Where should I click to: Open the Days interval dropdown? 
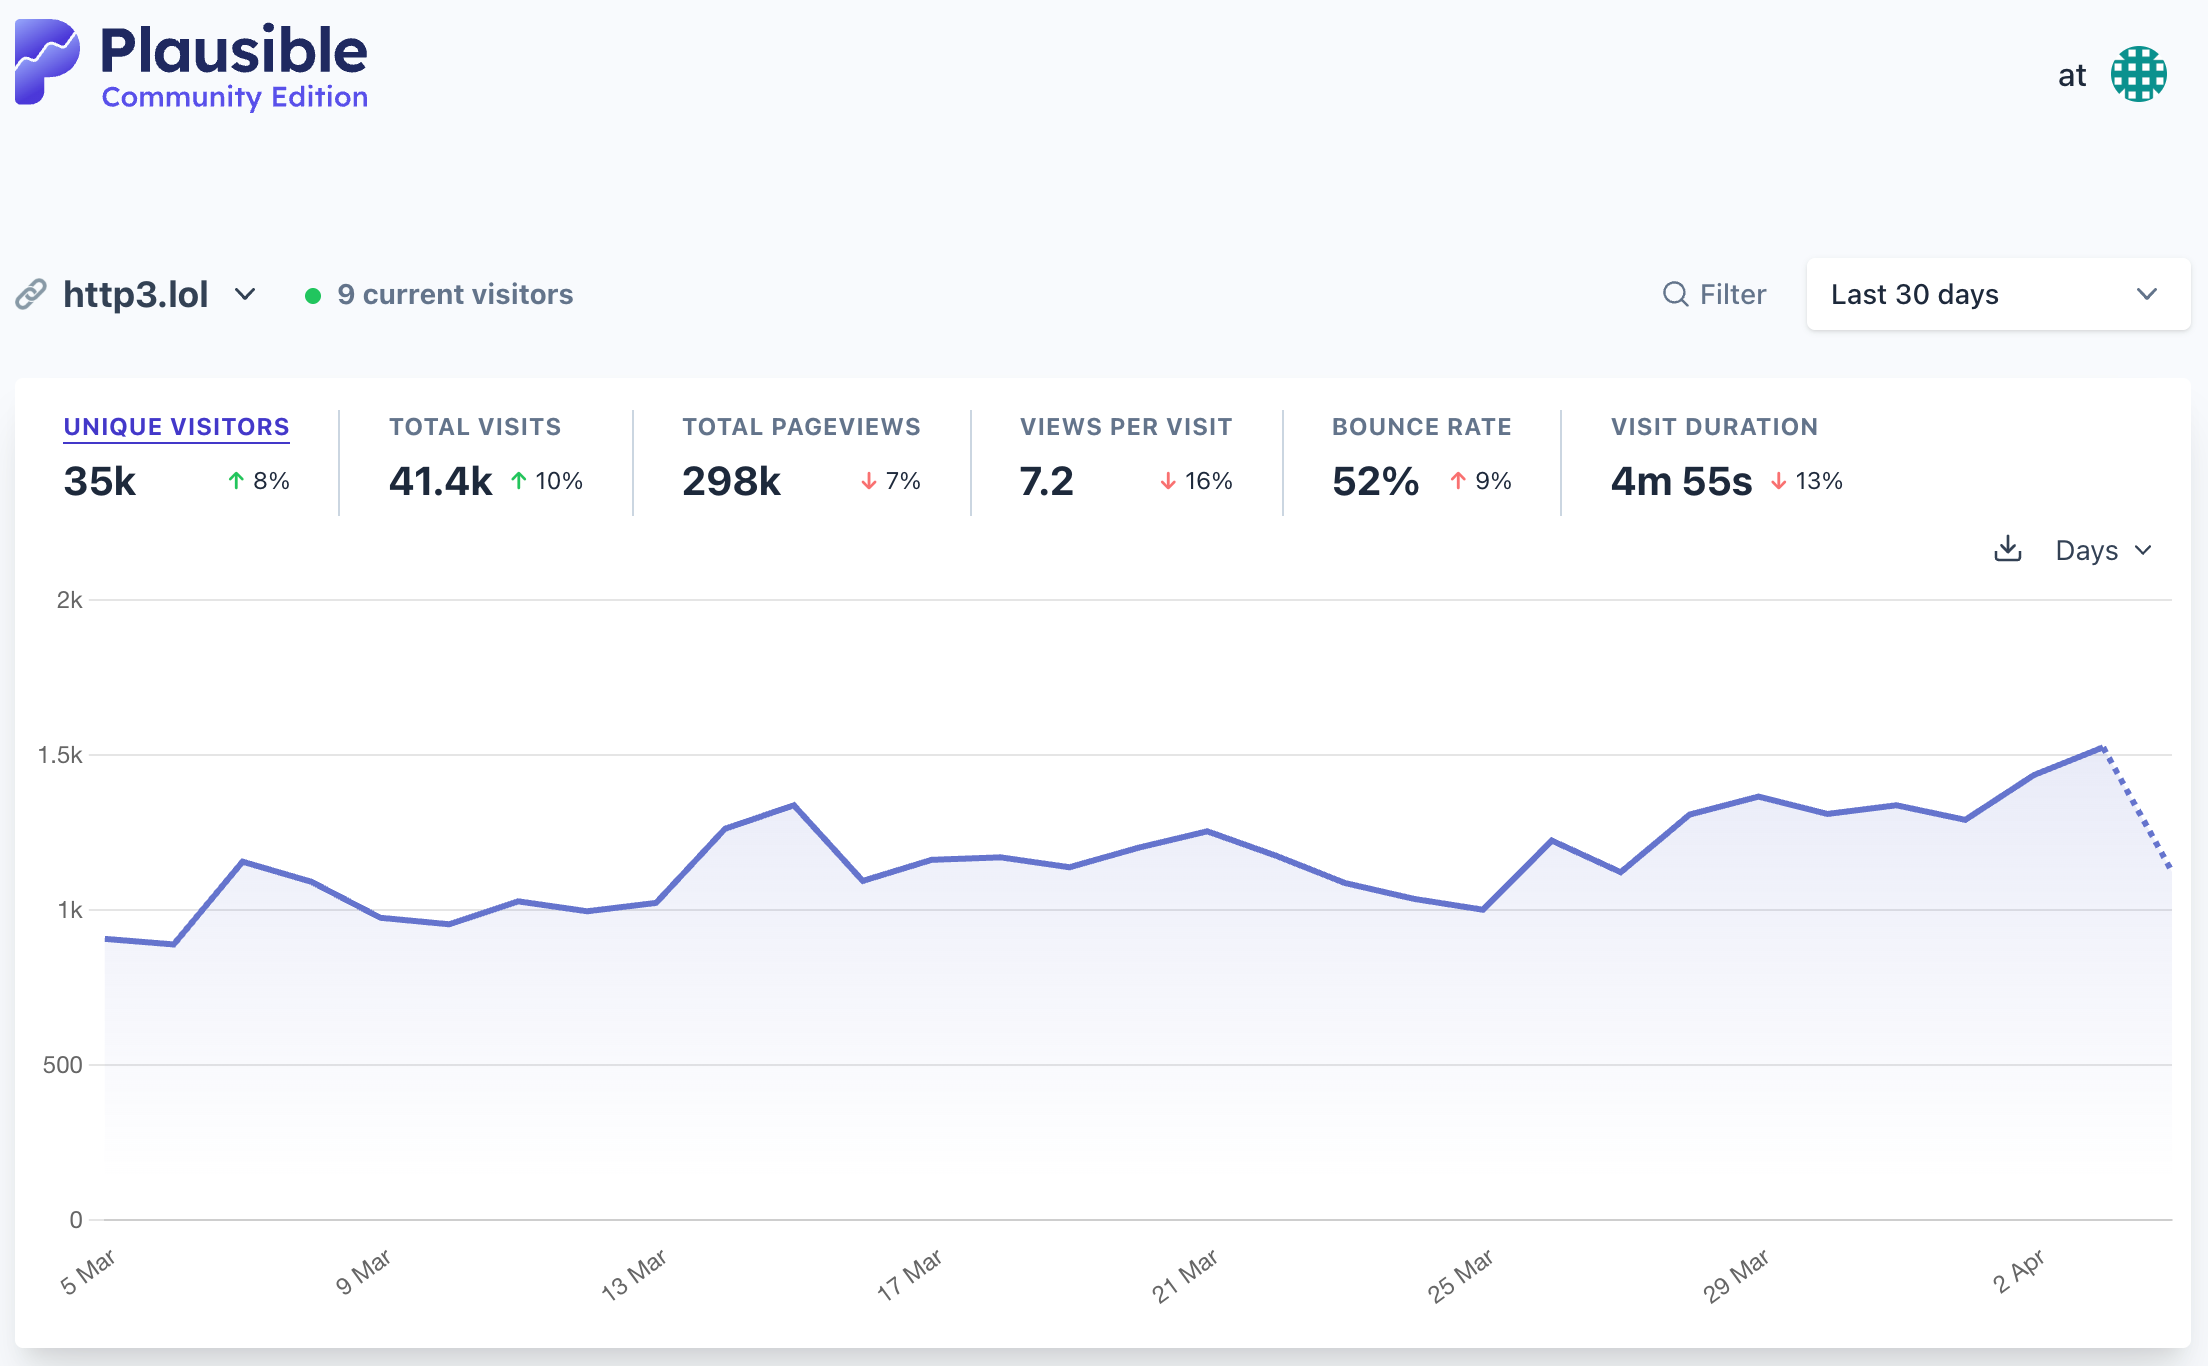2102,550
